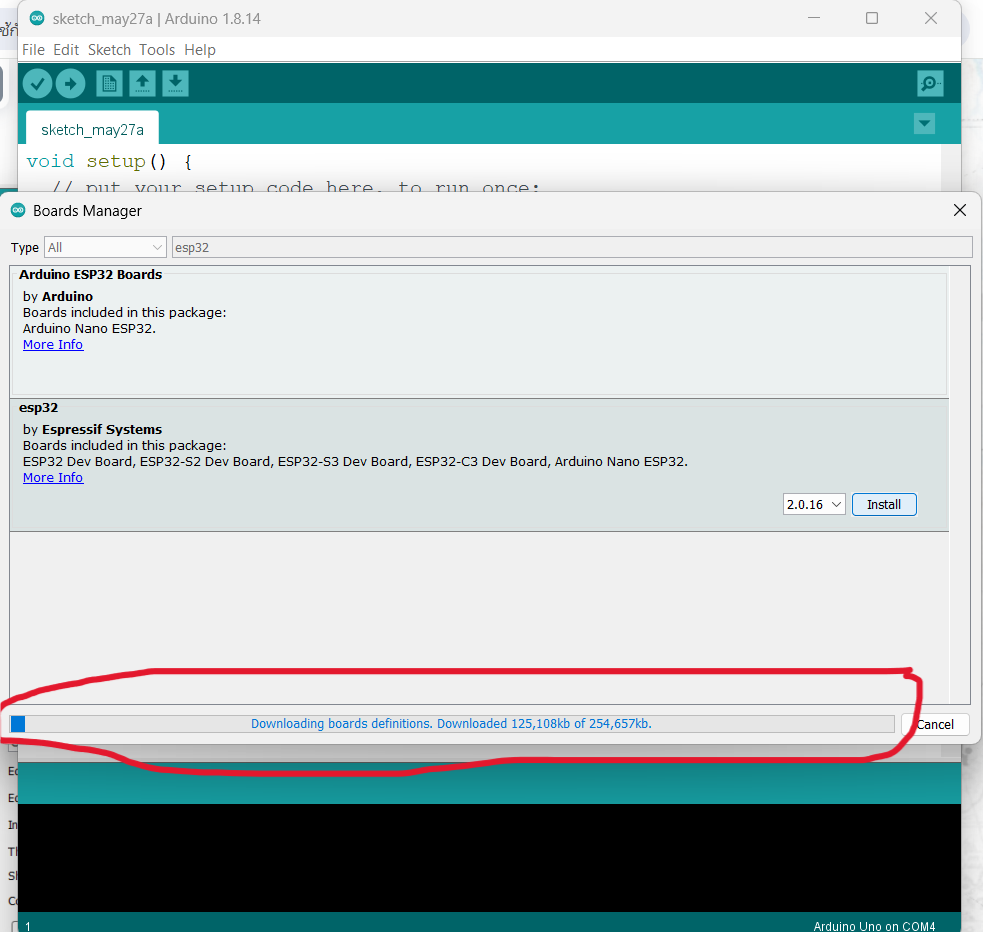Open the Edit menu
The height and width of the screenshot is (932, 983).
tap(66, 50)
